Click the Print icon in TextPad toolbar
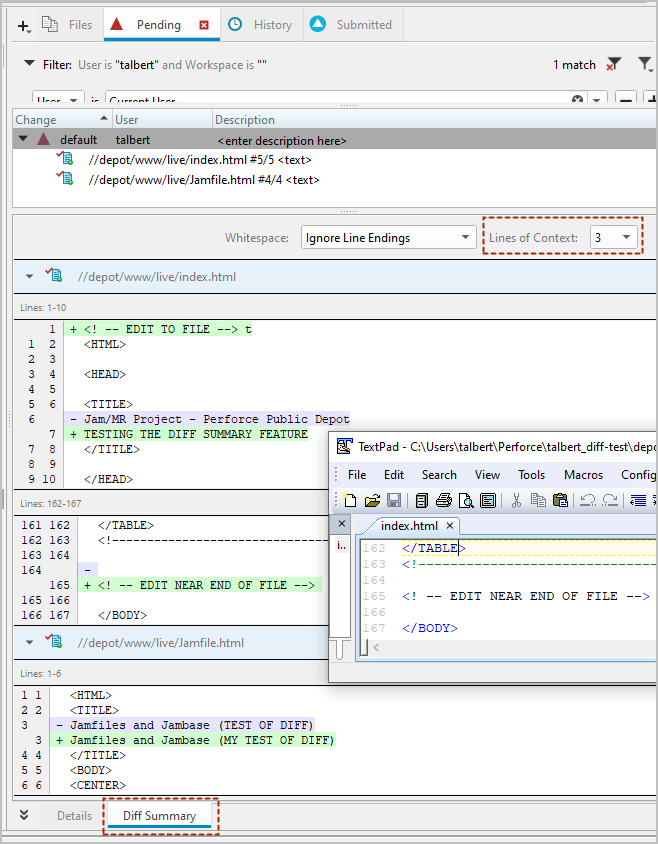658x844 pixels. click(x=444, y=500)
